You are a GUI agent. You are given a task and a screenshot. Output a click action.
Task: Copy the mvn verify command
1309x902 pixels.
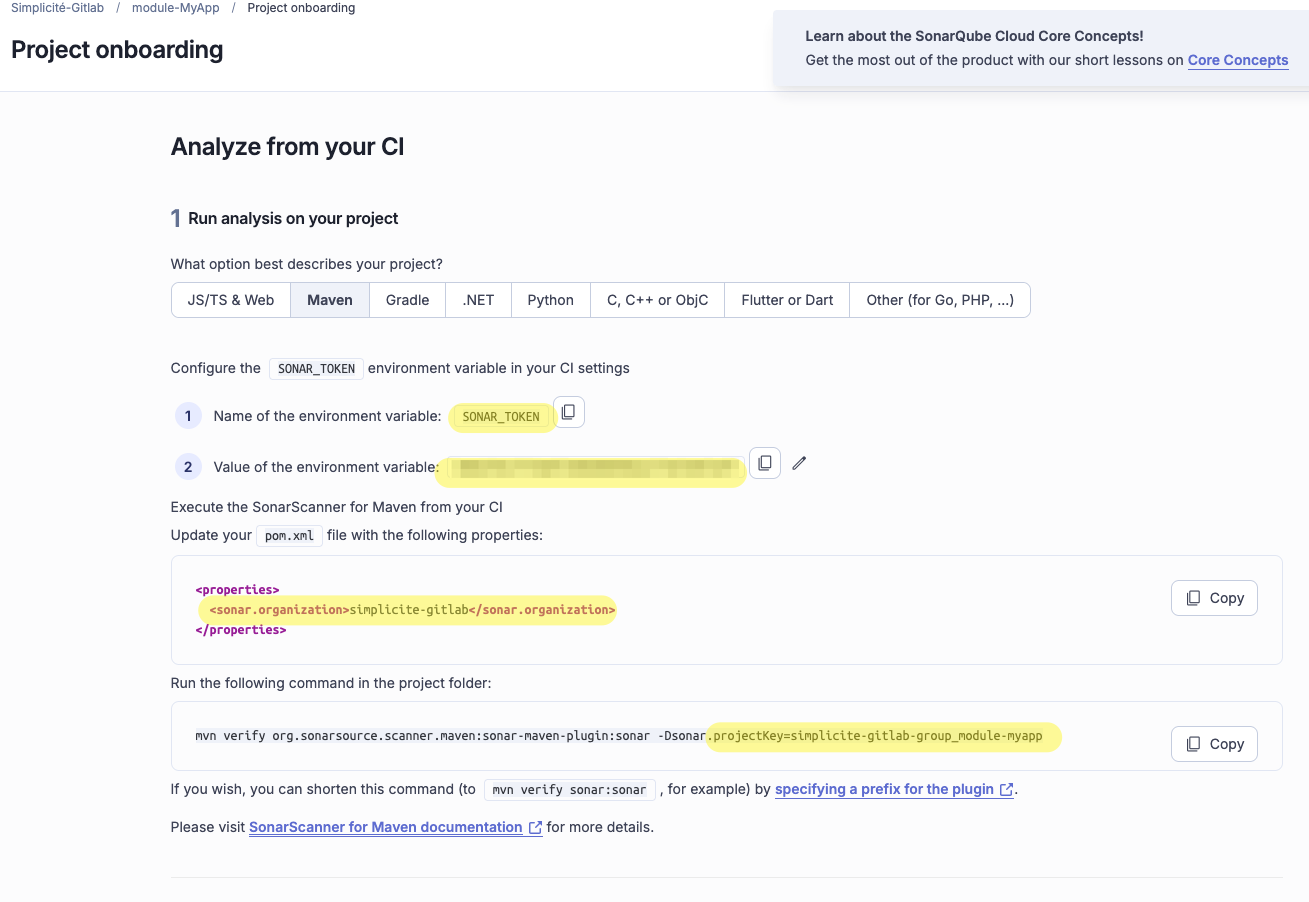click(1214, 744)
